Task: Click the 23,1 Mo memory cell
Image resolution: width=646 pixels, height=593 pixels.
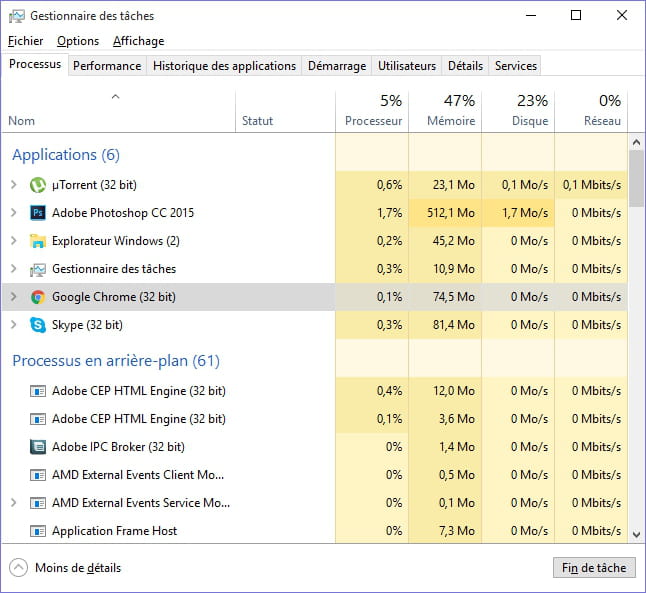Action: tap(445, 185)
